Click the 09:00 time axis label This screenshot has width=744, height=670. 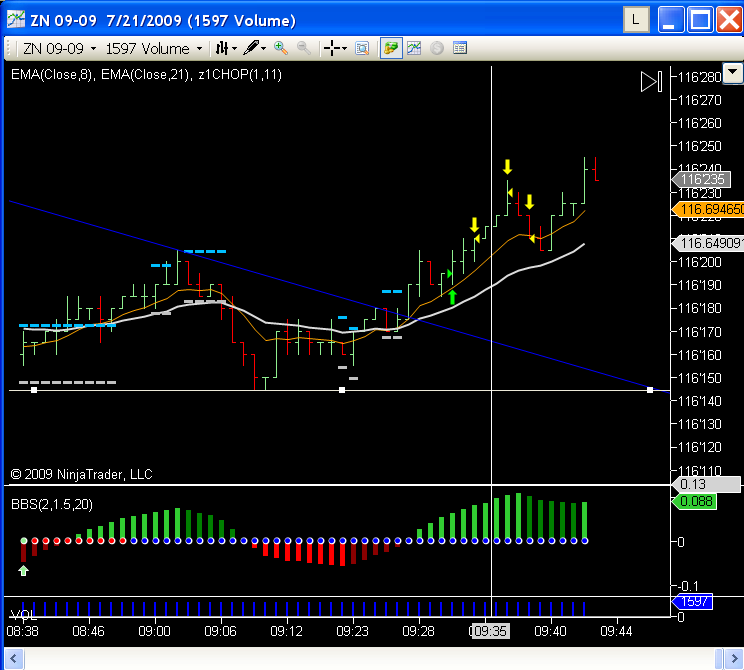click(x=154, y=631)
